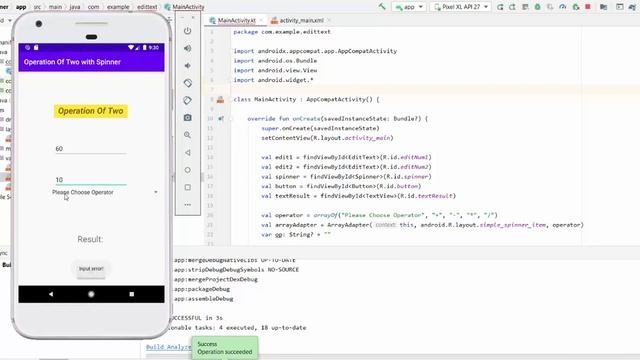Screen dimensions: 640x360
Task: Click the app:assembleDebug build output line
Action: tap(204, 299)
